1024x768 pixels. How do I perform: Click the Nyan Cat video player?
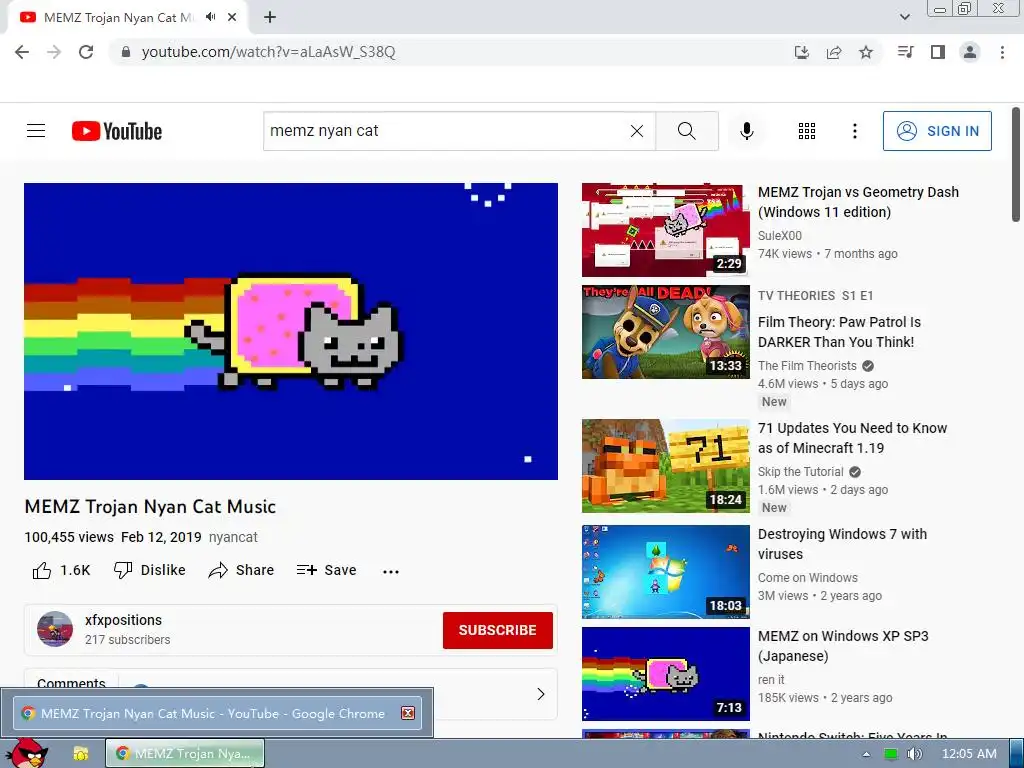click(x=291, y=331)
